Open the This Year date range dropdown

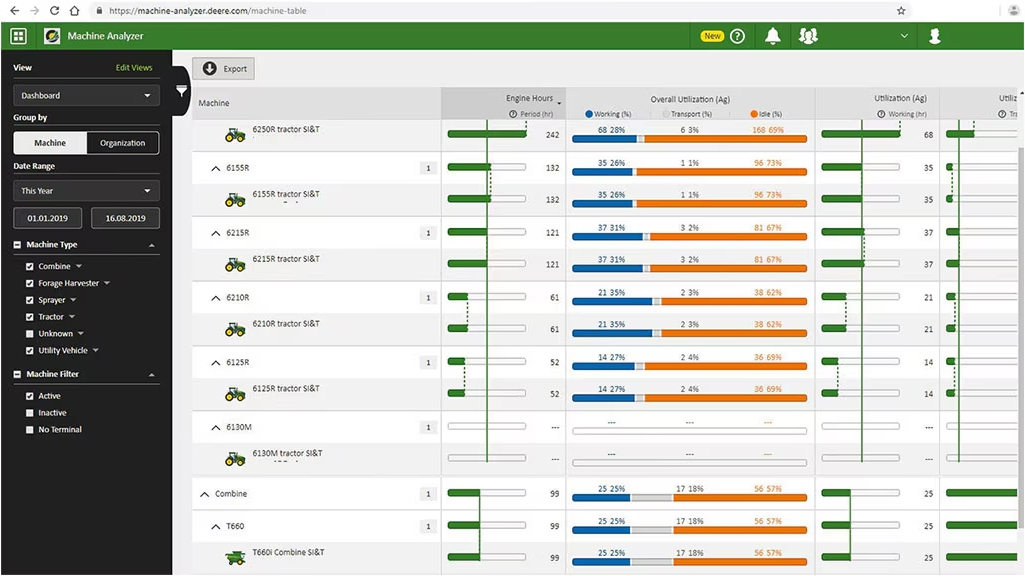[86, 191]
